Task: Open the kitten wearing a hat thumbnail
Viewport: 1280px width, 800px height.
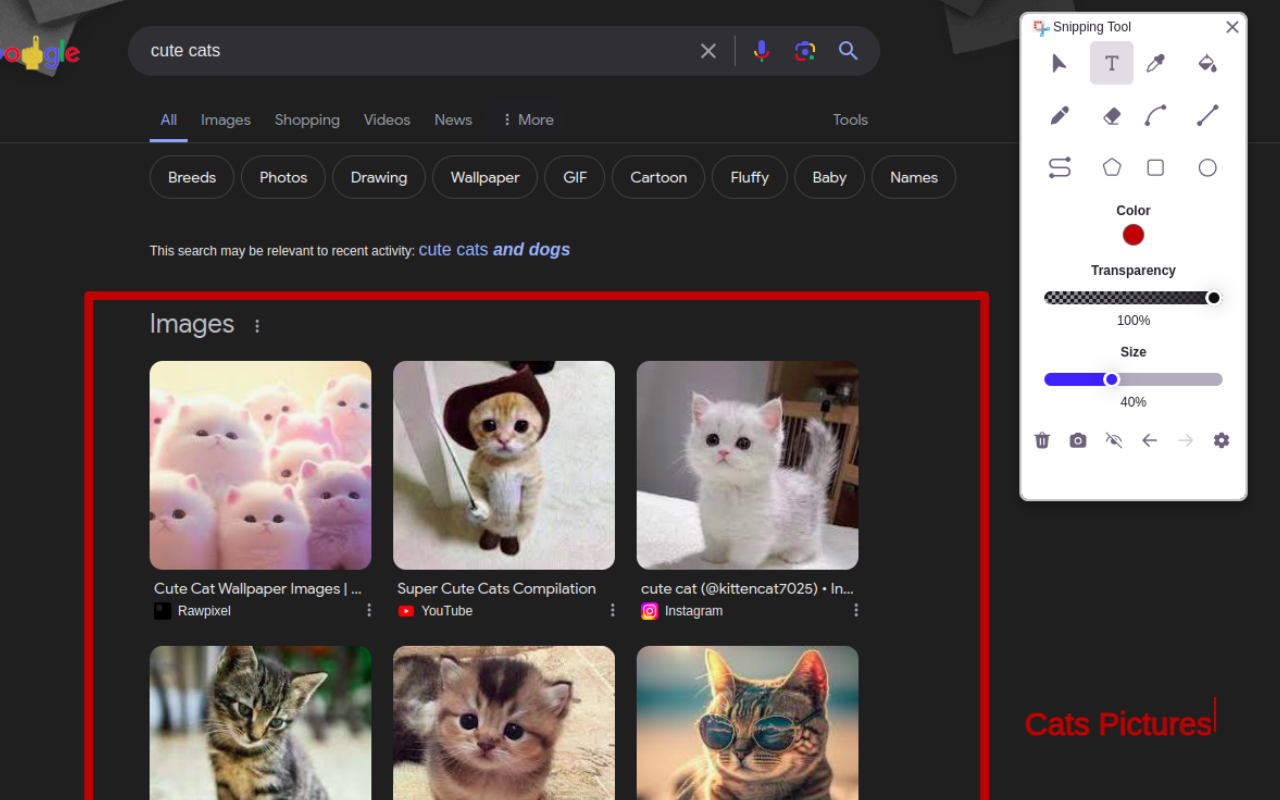Action: pos(504,465)
